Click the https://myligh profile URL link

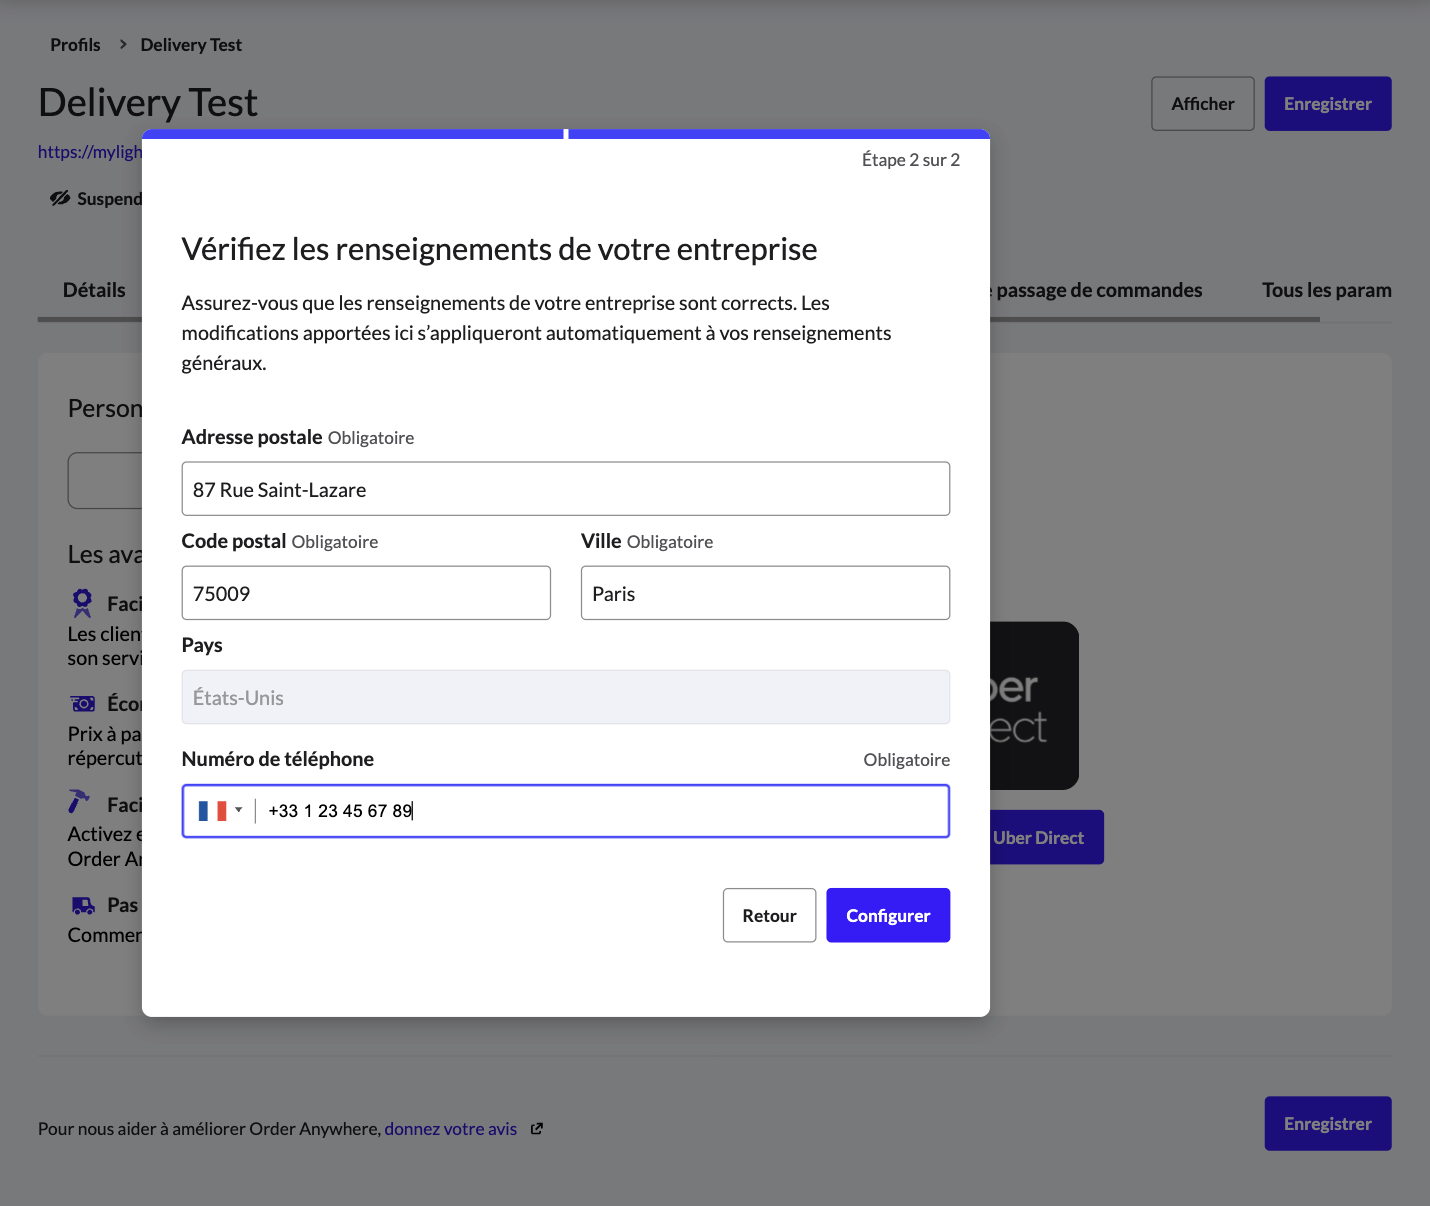90,152
